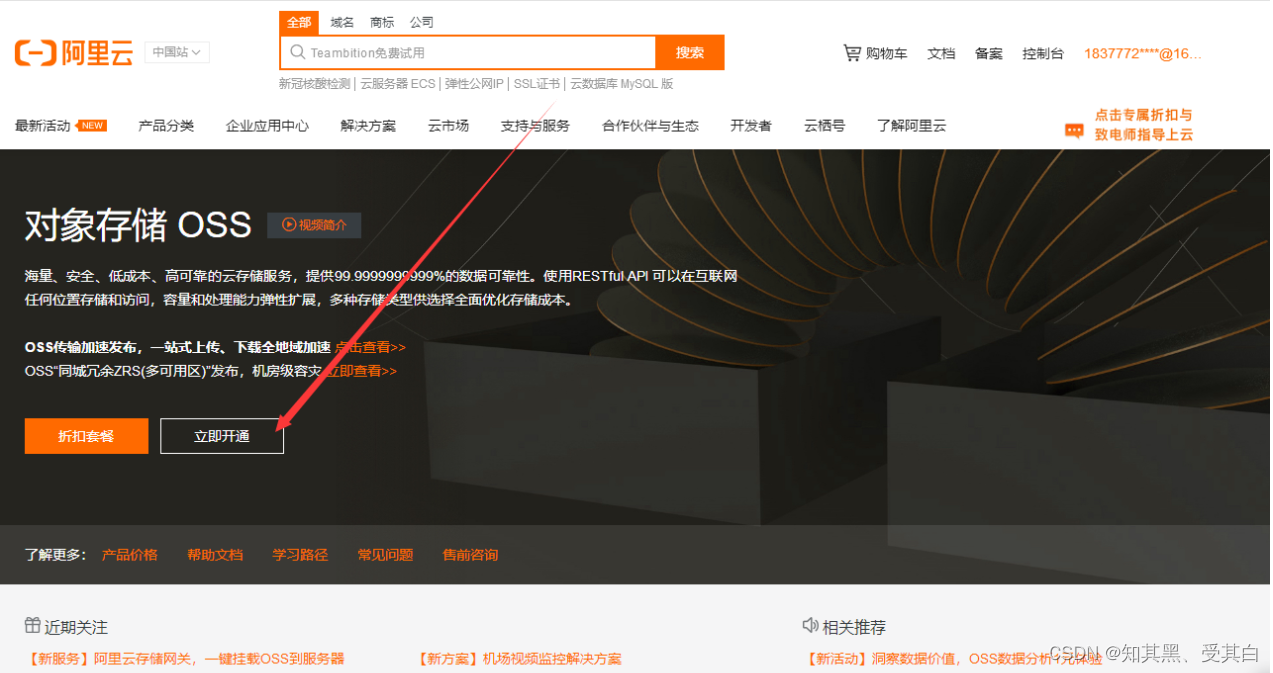Click the magnifier icon in search box

[x=297, y=52]
